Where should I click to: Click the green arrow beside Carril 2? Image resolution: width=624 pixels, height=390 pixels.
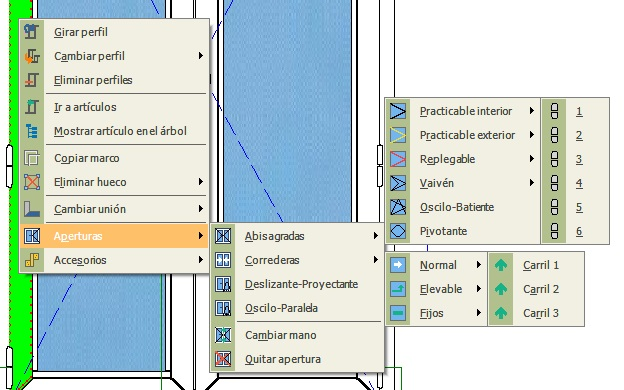(x=501, y=289)
